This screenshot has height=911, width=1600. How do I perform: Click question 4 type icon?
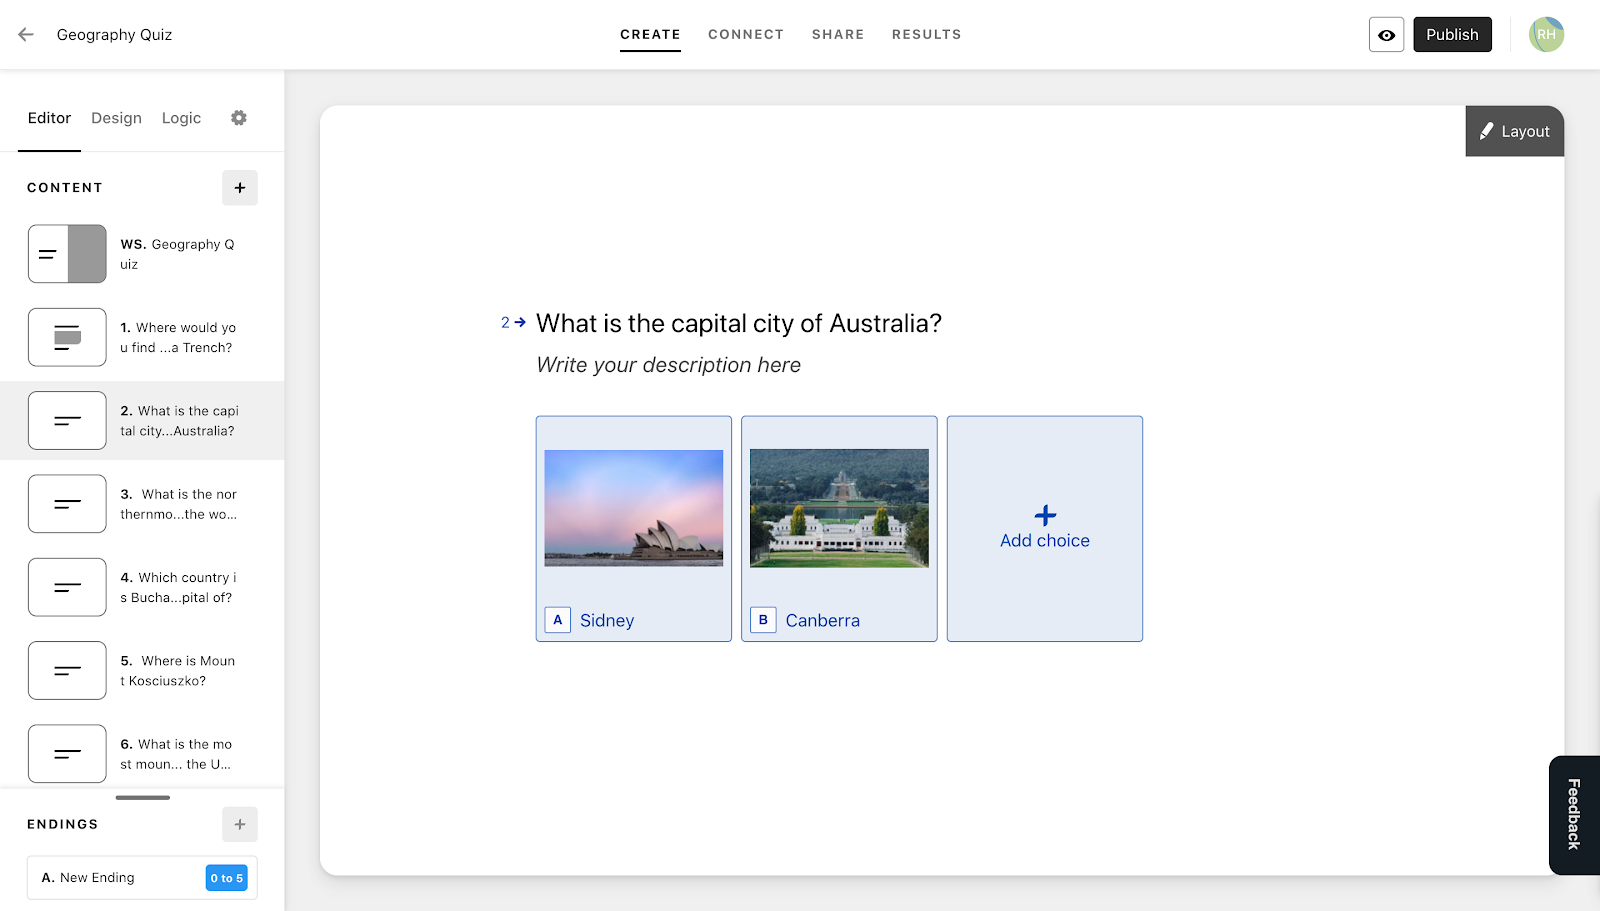pos(67,587)
